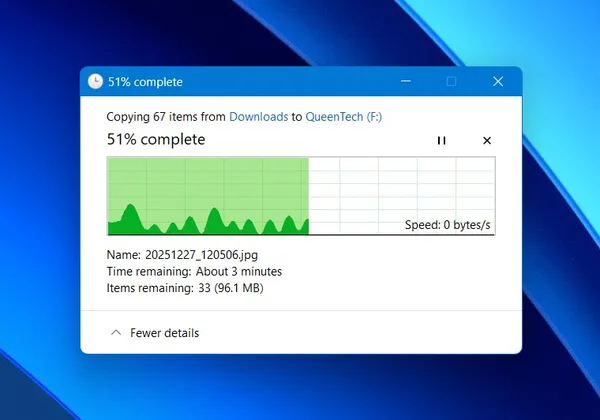The image size is (600, 420).
Task: Click the title bar text 51% complete
Action: 145,82
